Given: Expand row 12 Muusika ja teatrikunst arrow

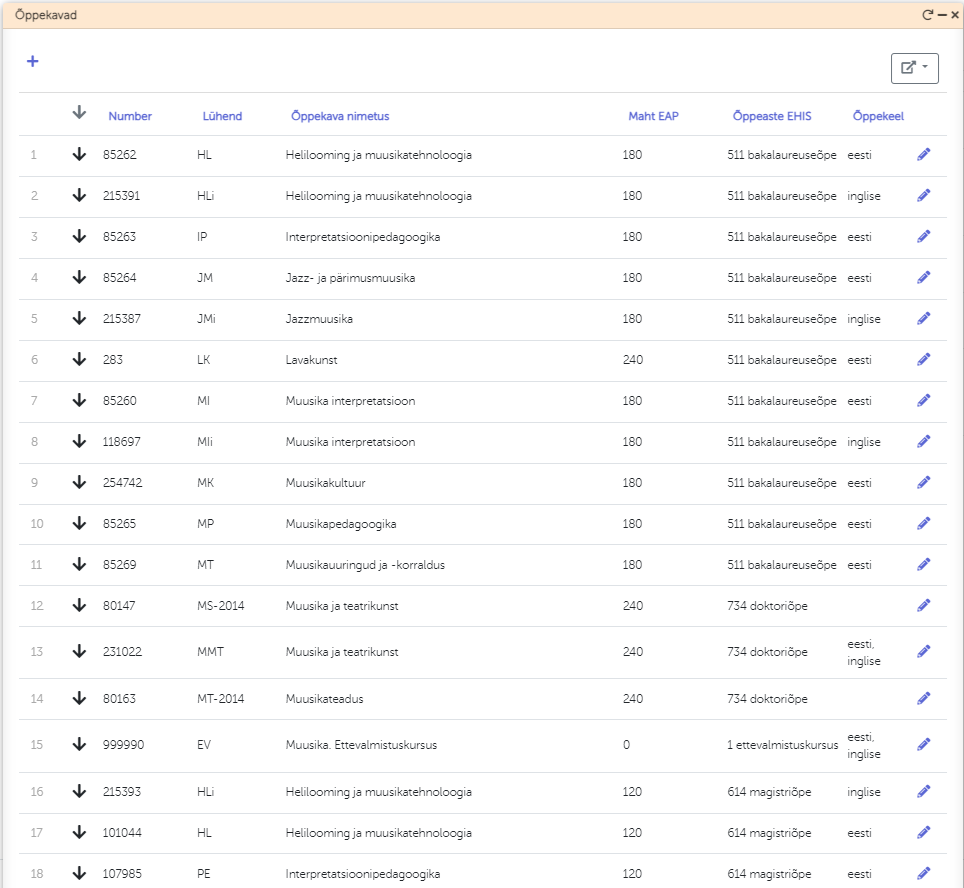Looking at the screenshot, I should 80,605.
